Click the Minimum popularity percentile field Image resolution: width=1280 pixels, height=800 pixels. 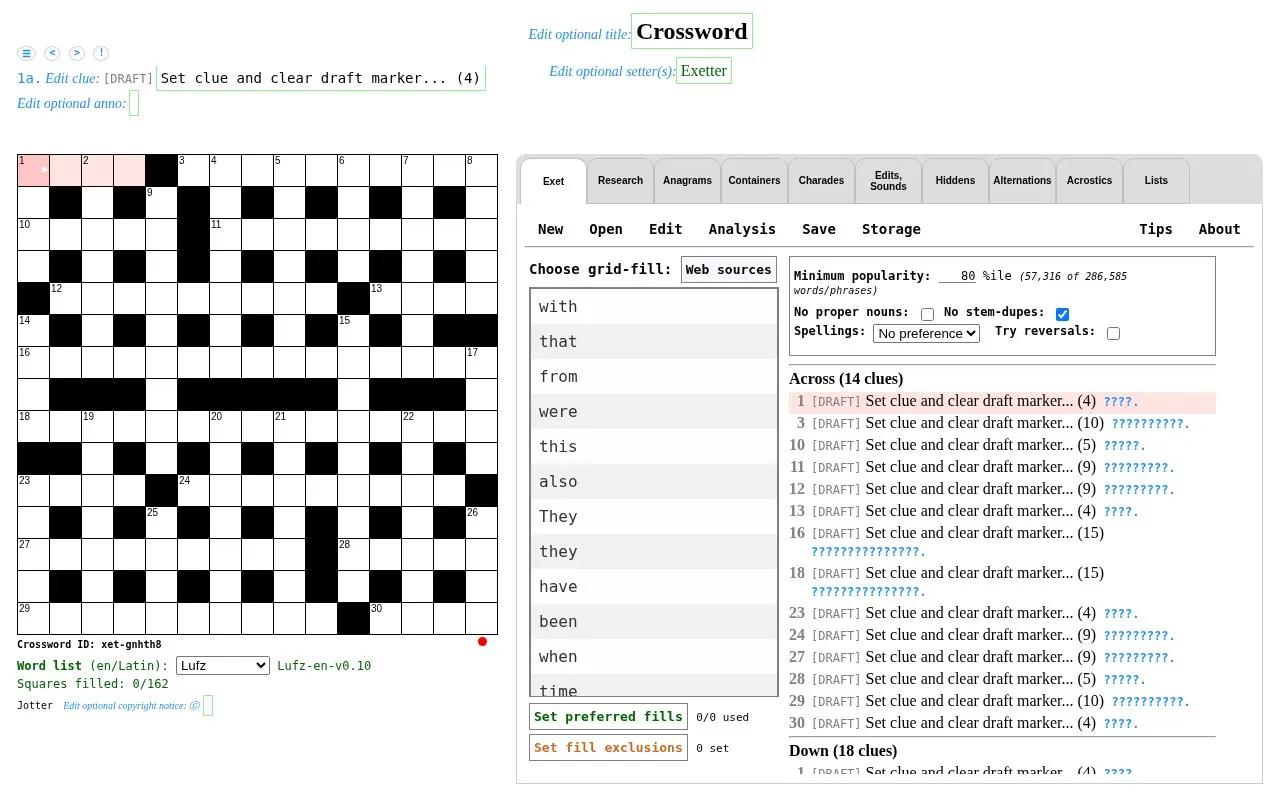(958, 276)
